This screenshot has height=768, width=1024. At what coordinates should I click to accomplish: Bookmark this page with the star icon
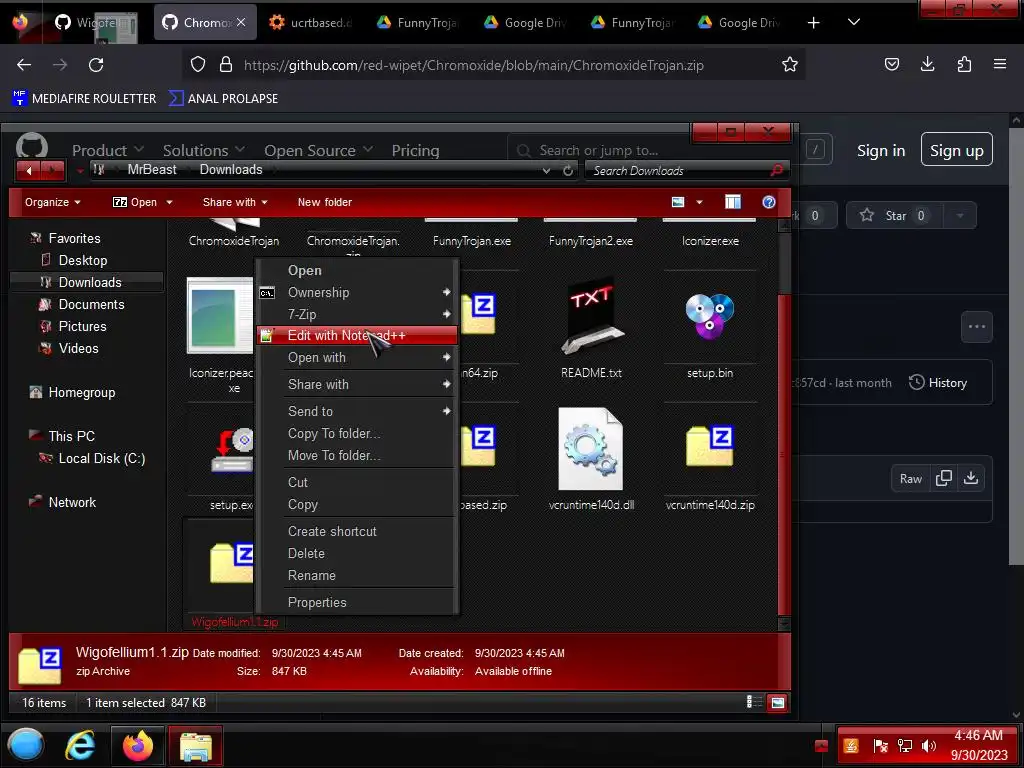coord(790,65)
